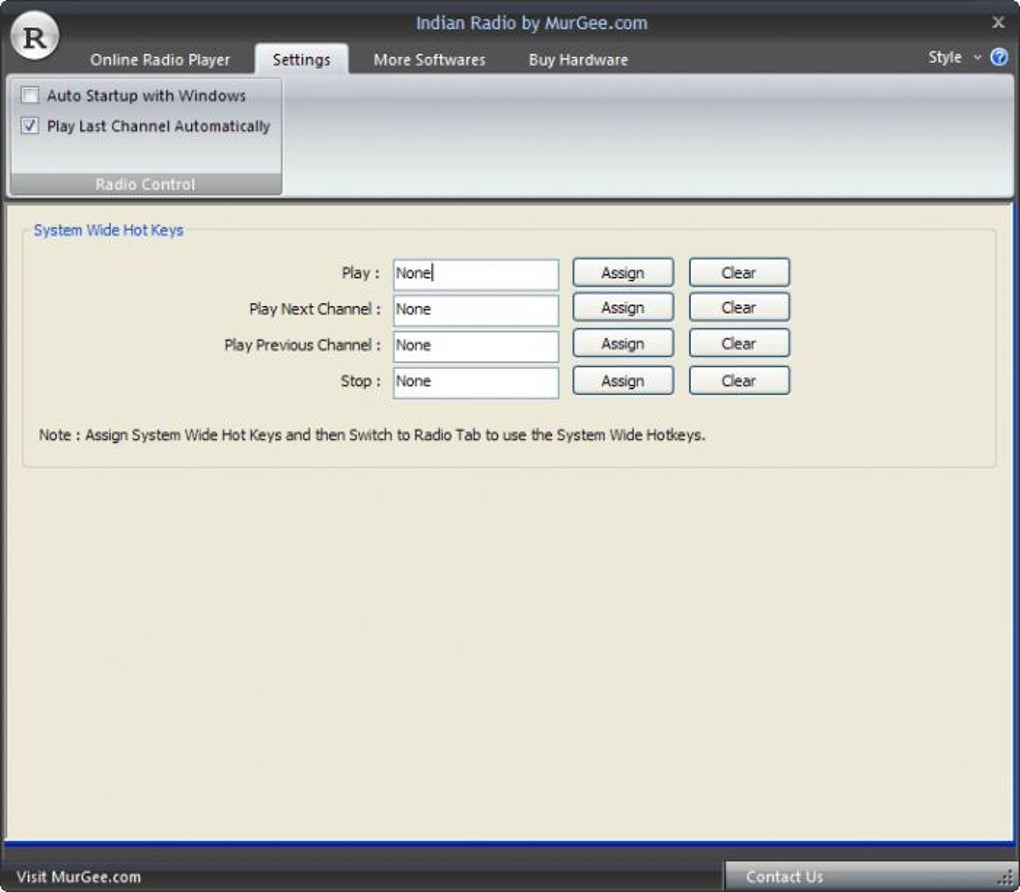1020x892 pixels.
Task: Click the Play Next Channel hotkey field
Action: coord(476,310)
